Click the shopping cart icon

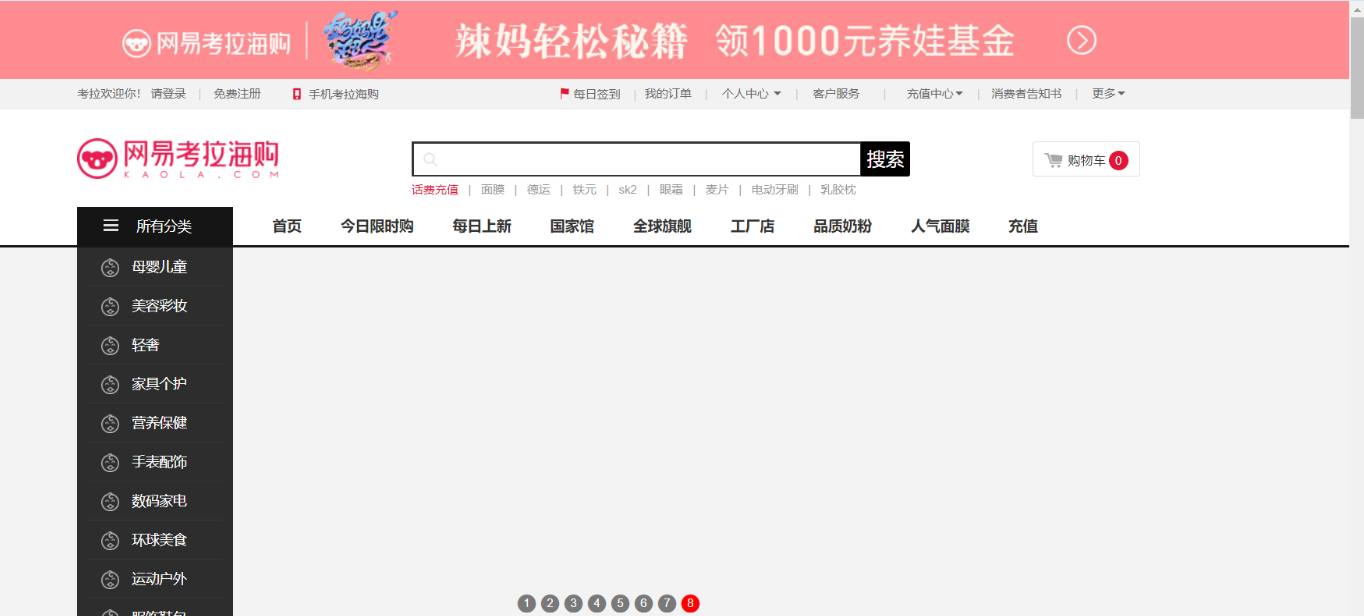pyautogui.click(x=1053, y=160)
